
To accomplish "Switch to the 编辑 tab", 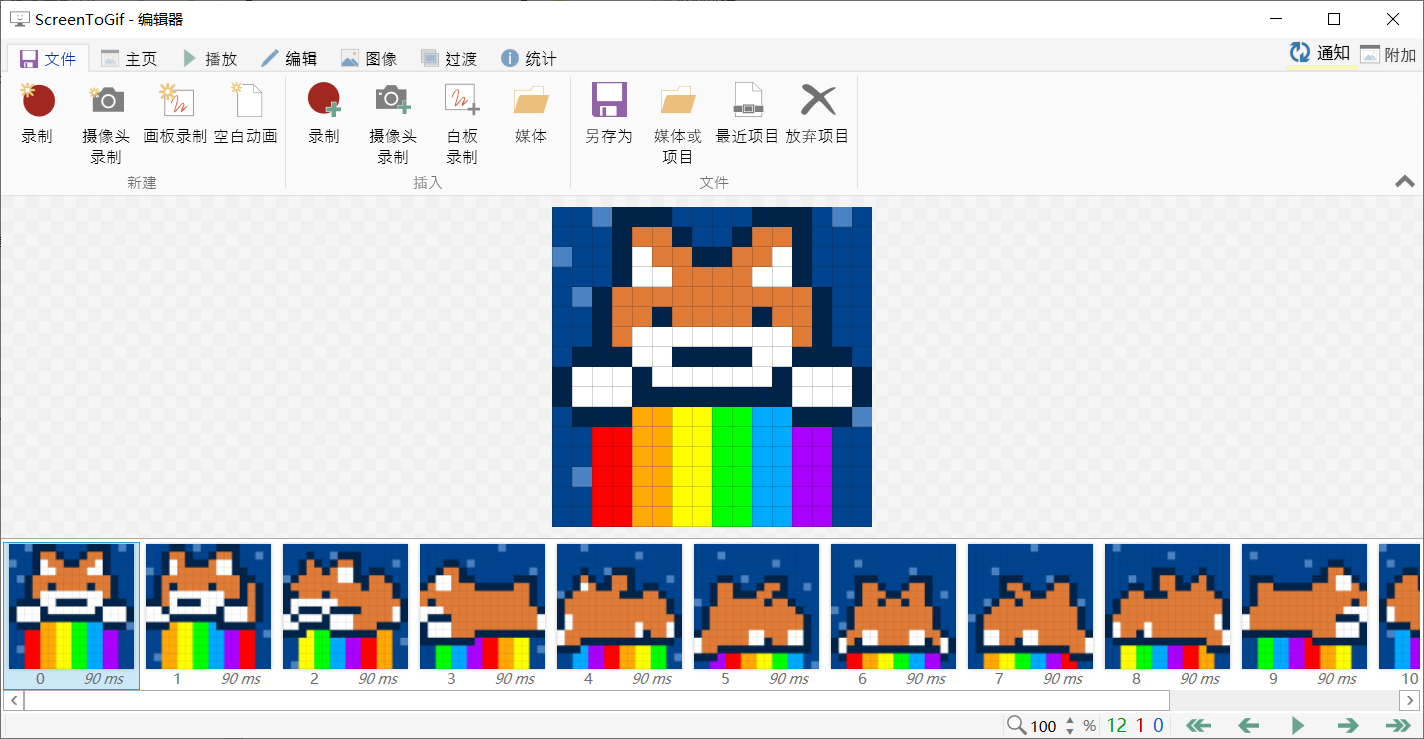I will tap(289, 59).
